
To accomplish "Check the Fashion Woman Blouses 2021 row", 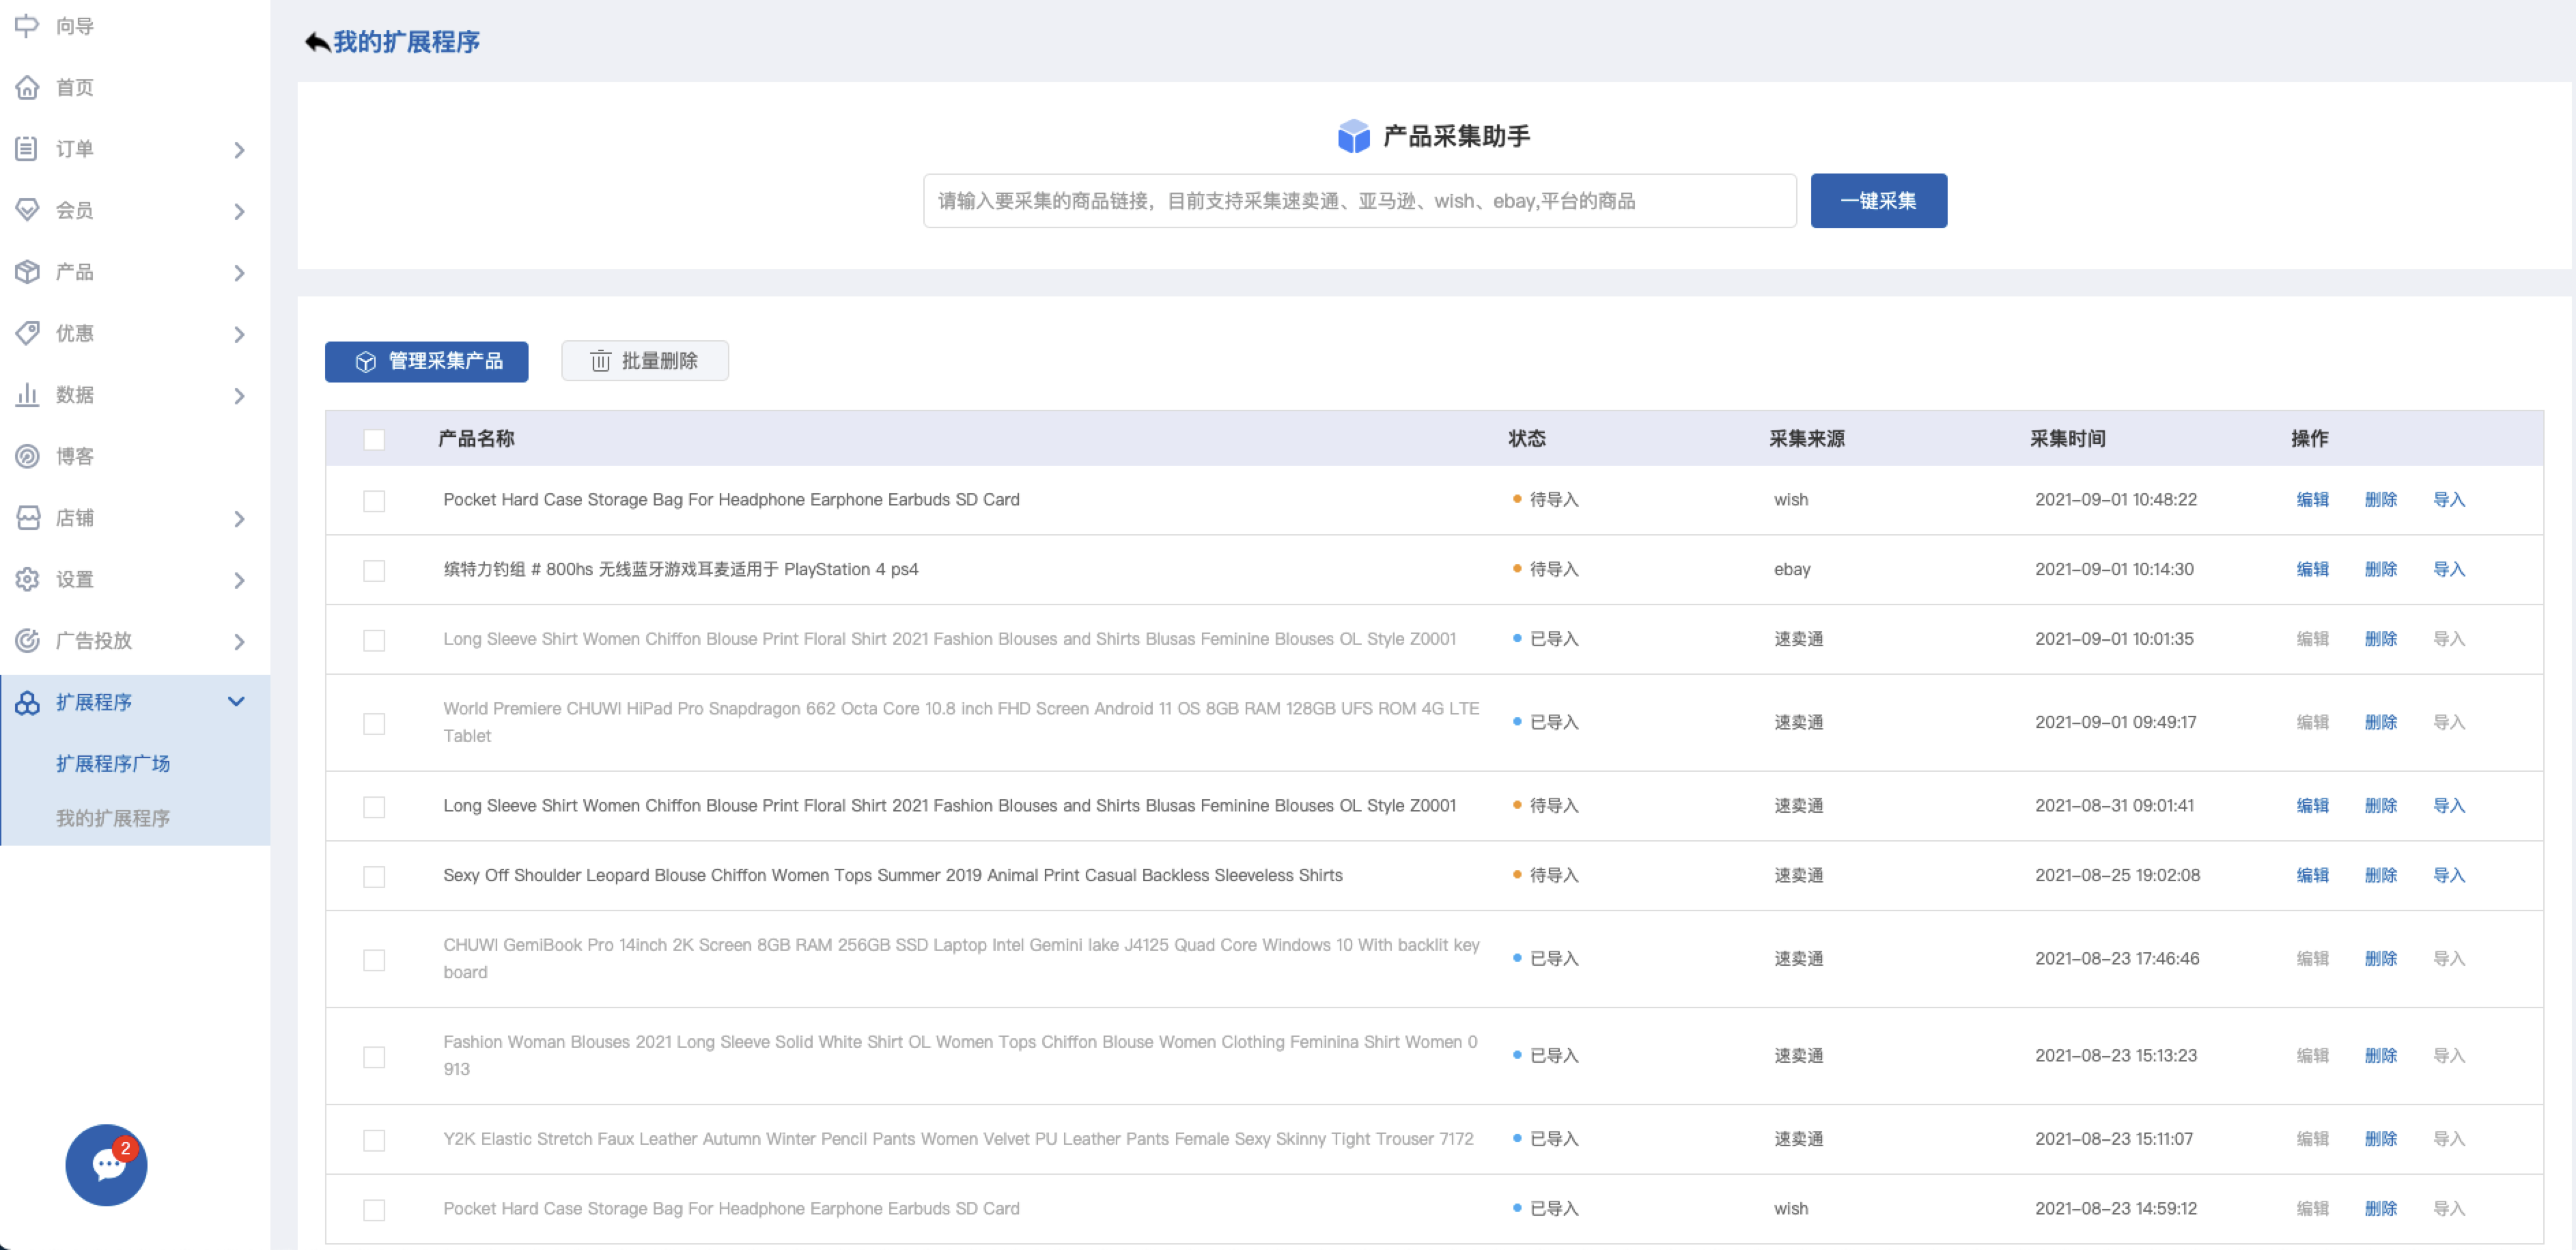I will (374, 1056).
